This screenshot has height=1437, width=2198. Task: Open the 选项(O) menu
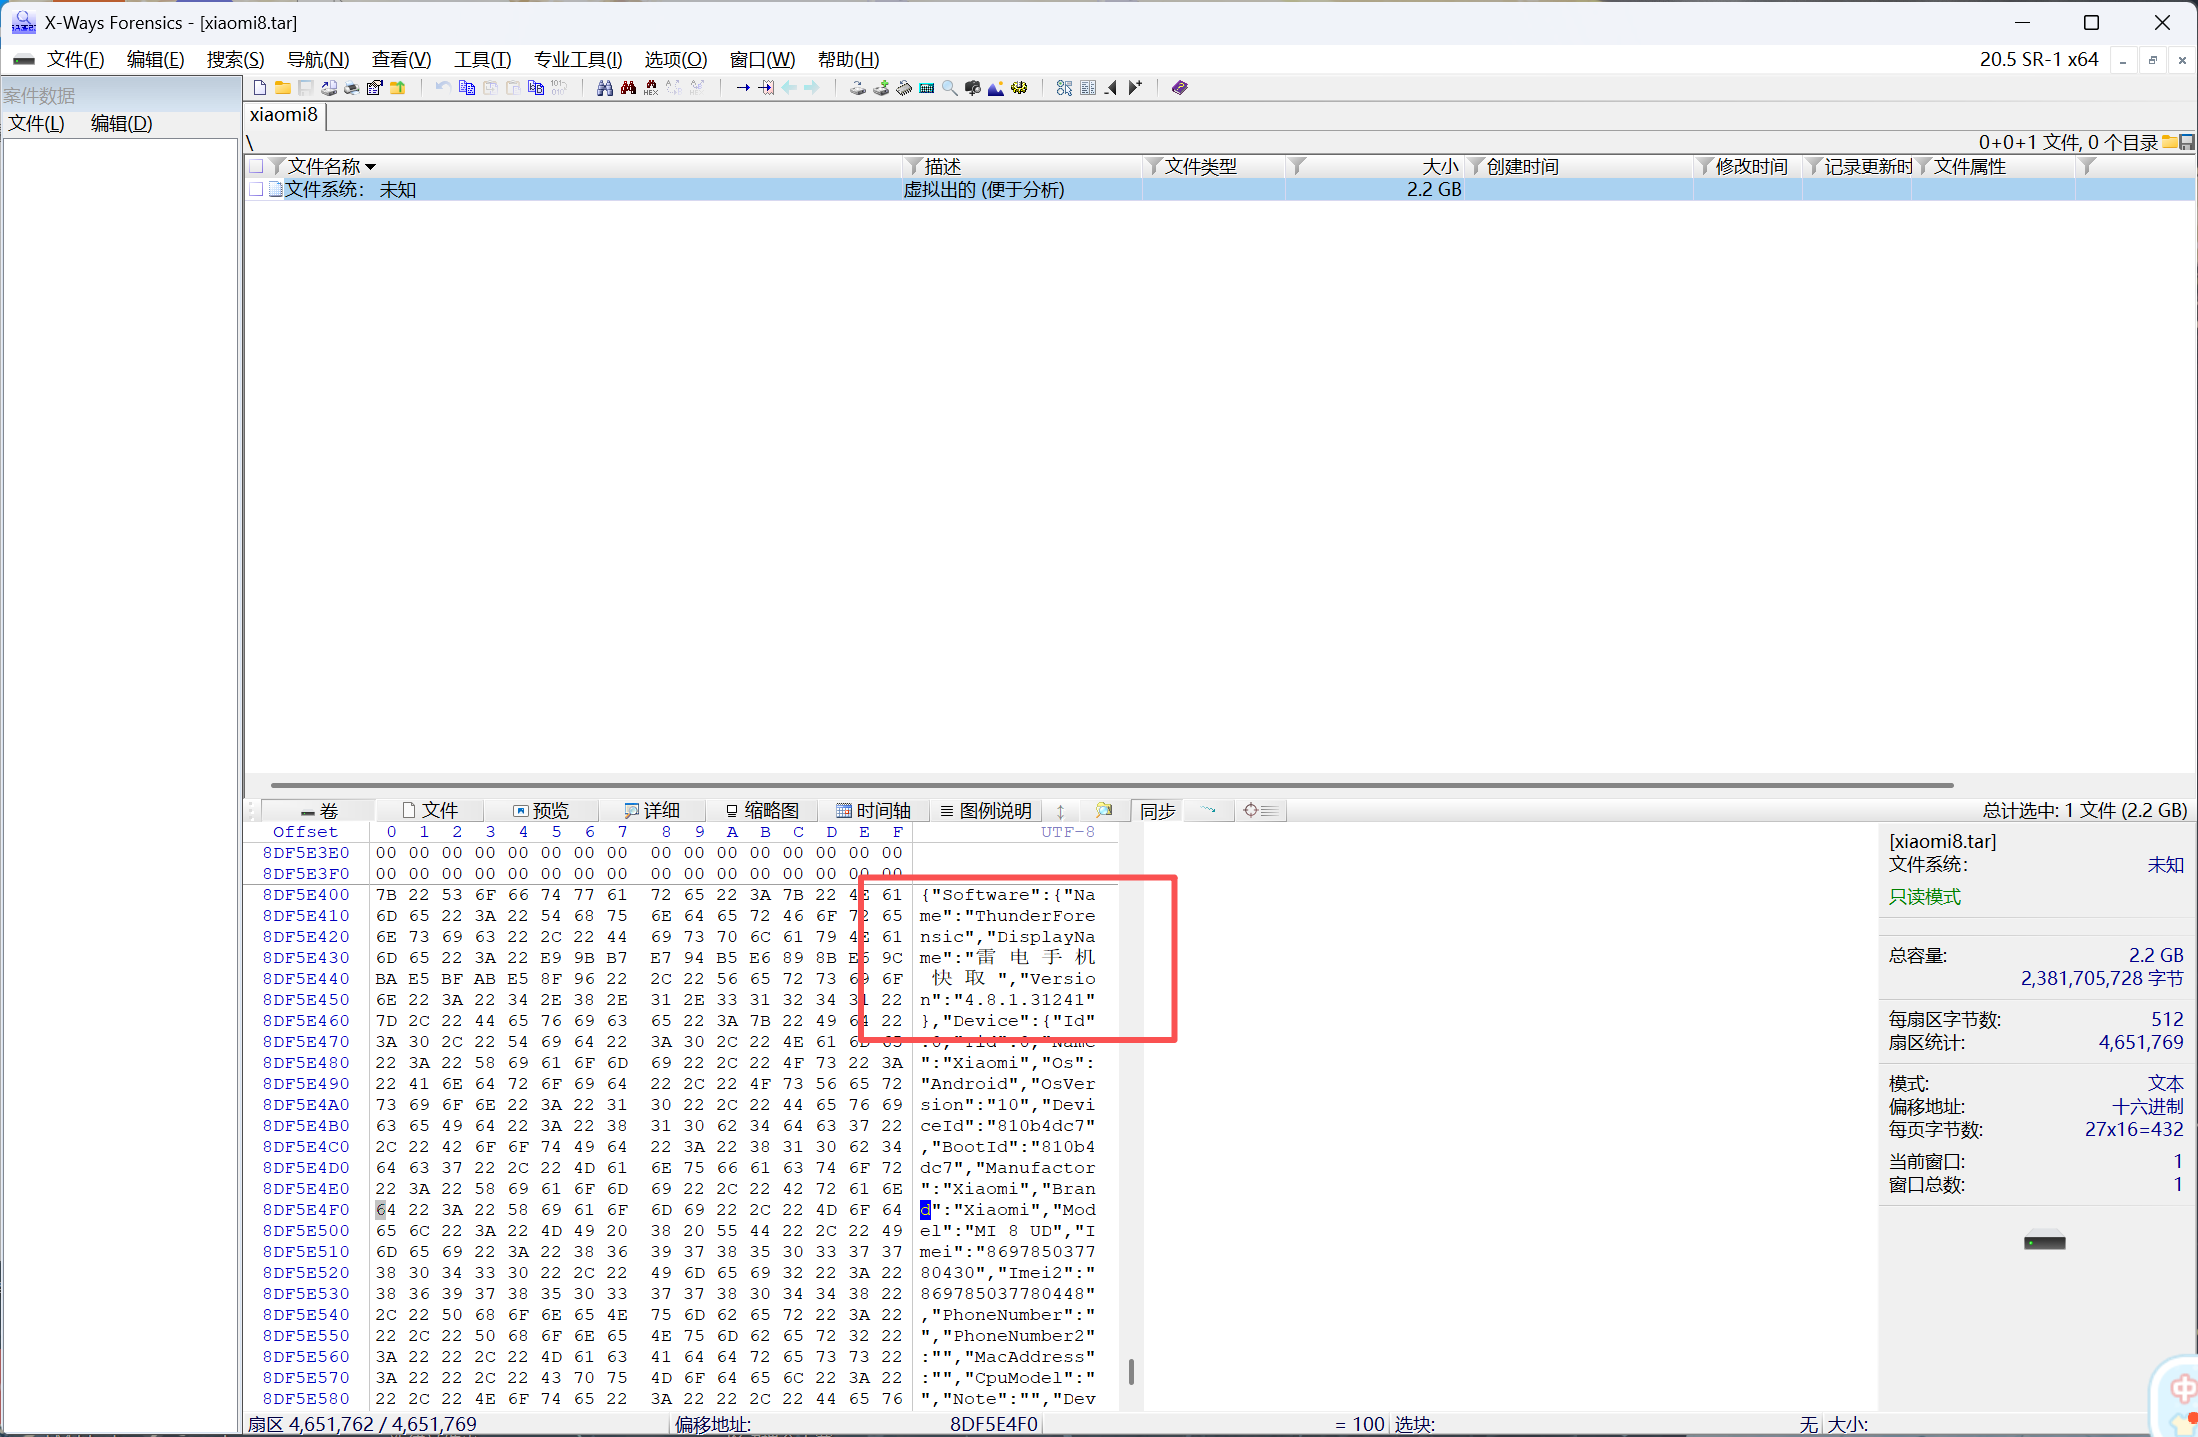(x=676, y=59)
